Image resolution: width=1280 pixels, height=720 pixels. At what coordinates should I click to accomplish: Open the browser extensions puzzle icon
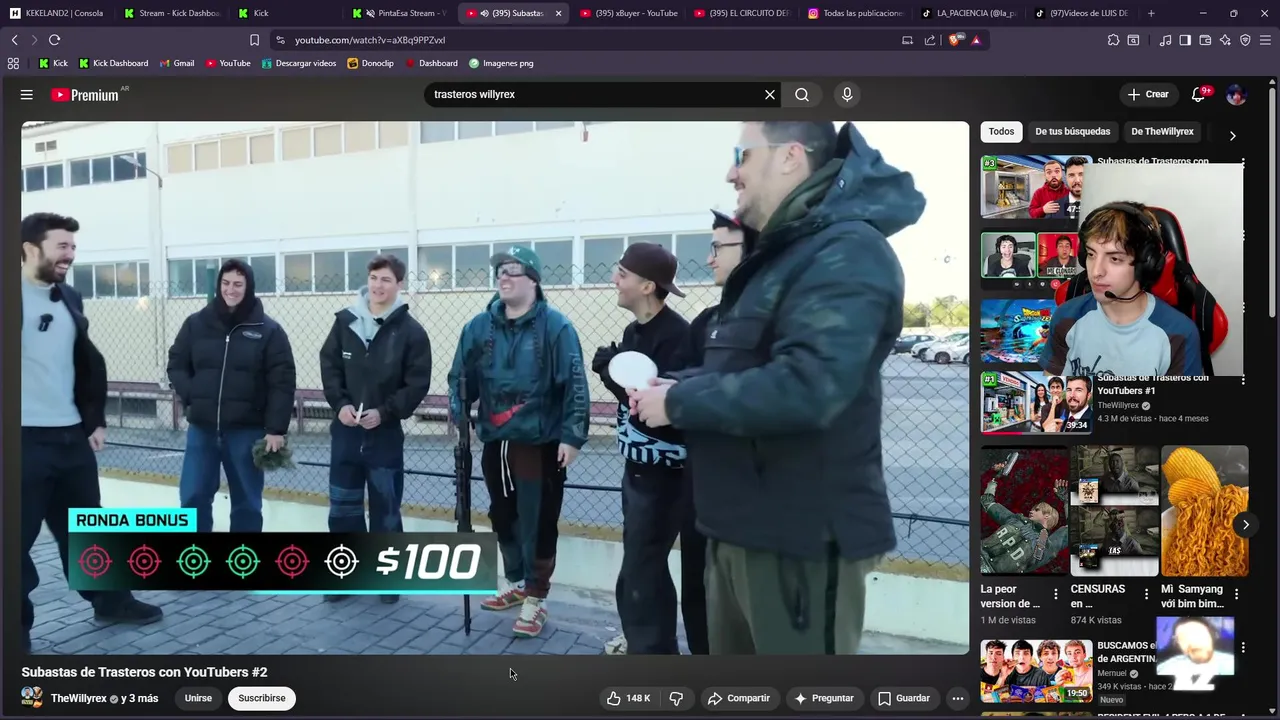pyautogui.click(x=1113, y=40)
